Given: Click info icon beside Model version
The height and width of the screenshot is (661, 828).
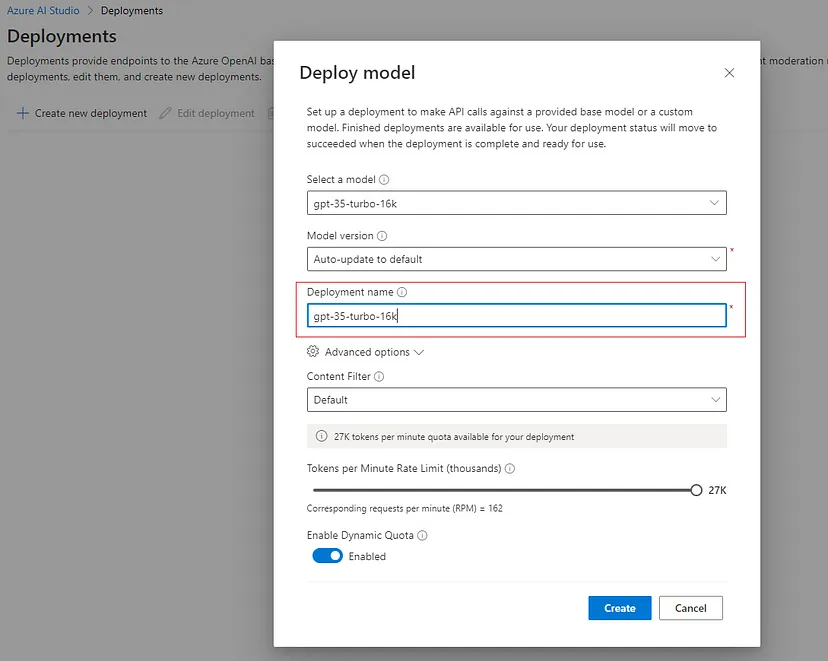Looking at the screenshot, I should pyautogui.click(x=382, y=236).
